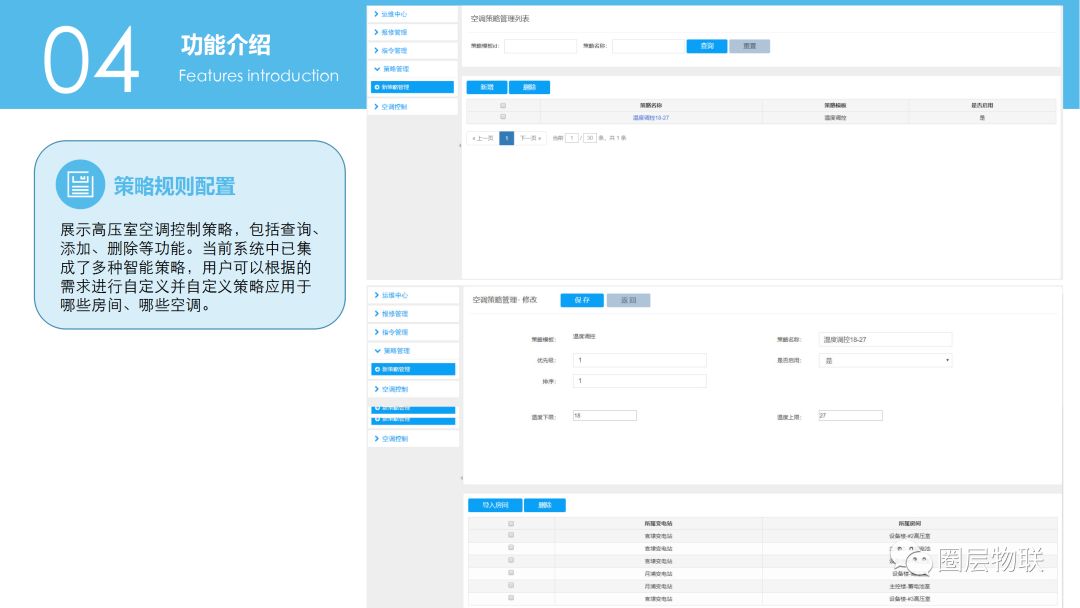Focus the 温度上限 upper temperature field
The image size is (1080, 608).
tap(850, 415)
